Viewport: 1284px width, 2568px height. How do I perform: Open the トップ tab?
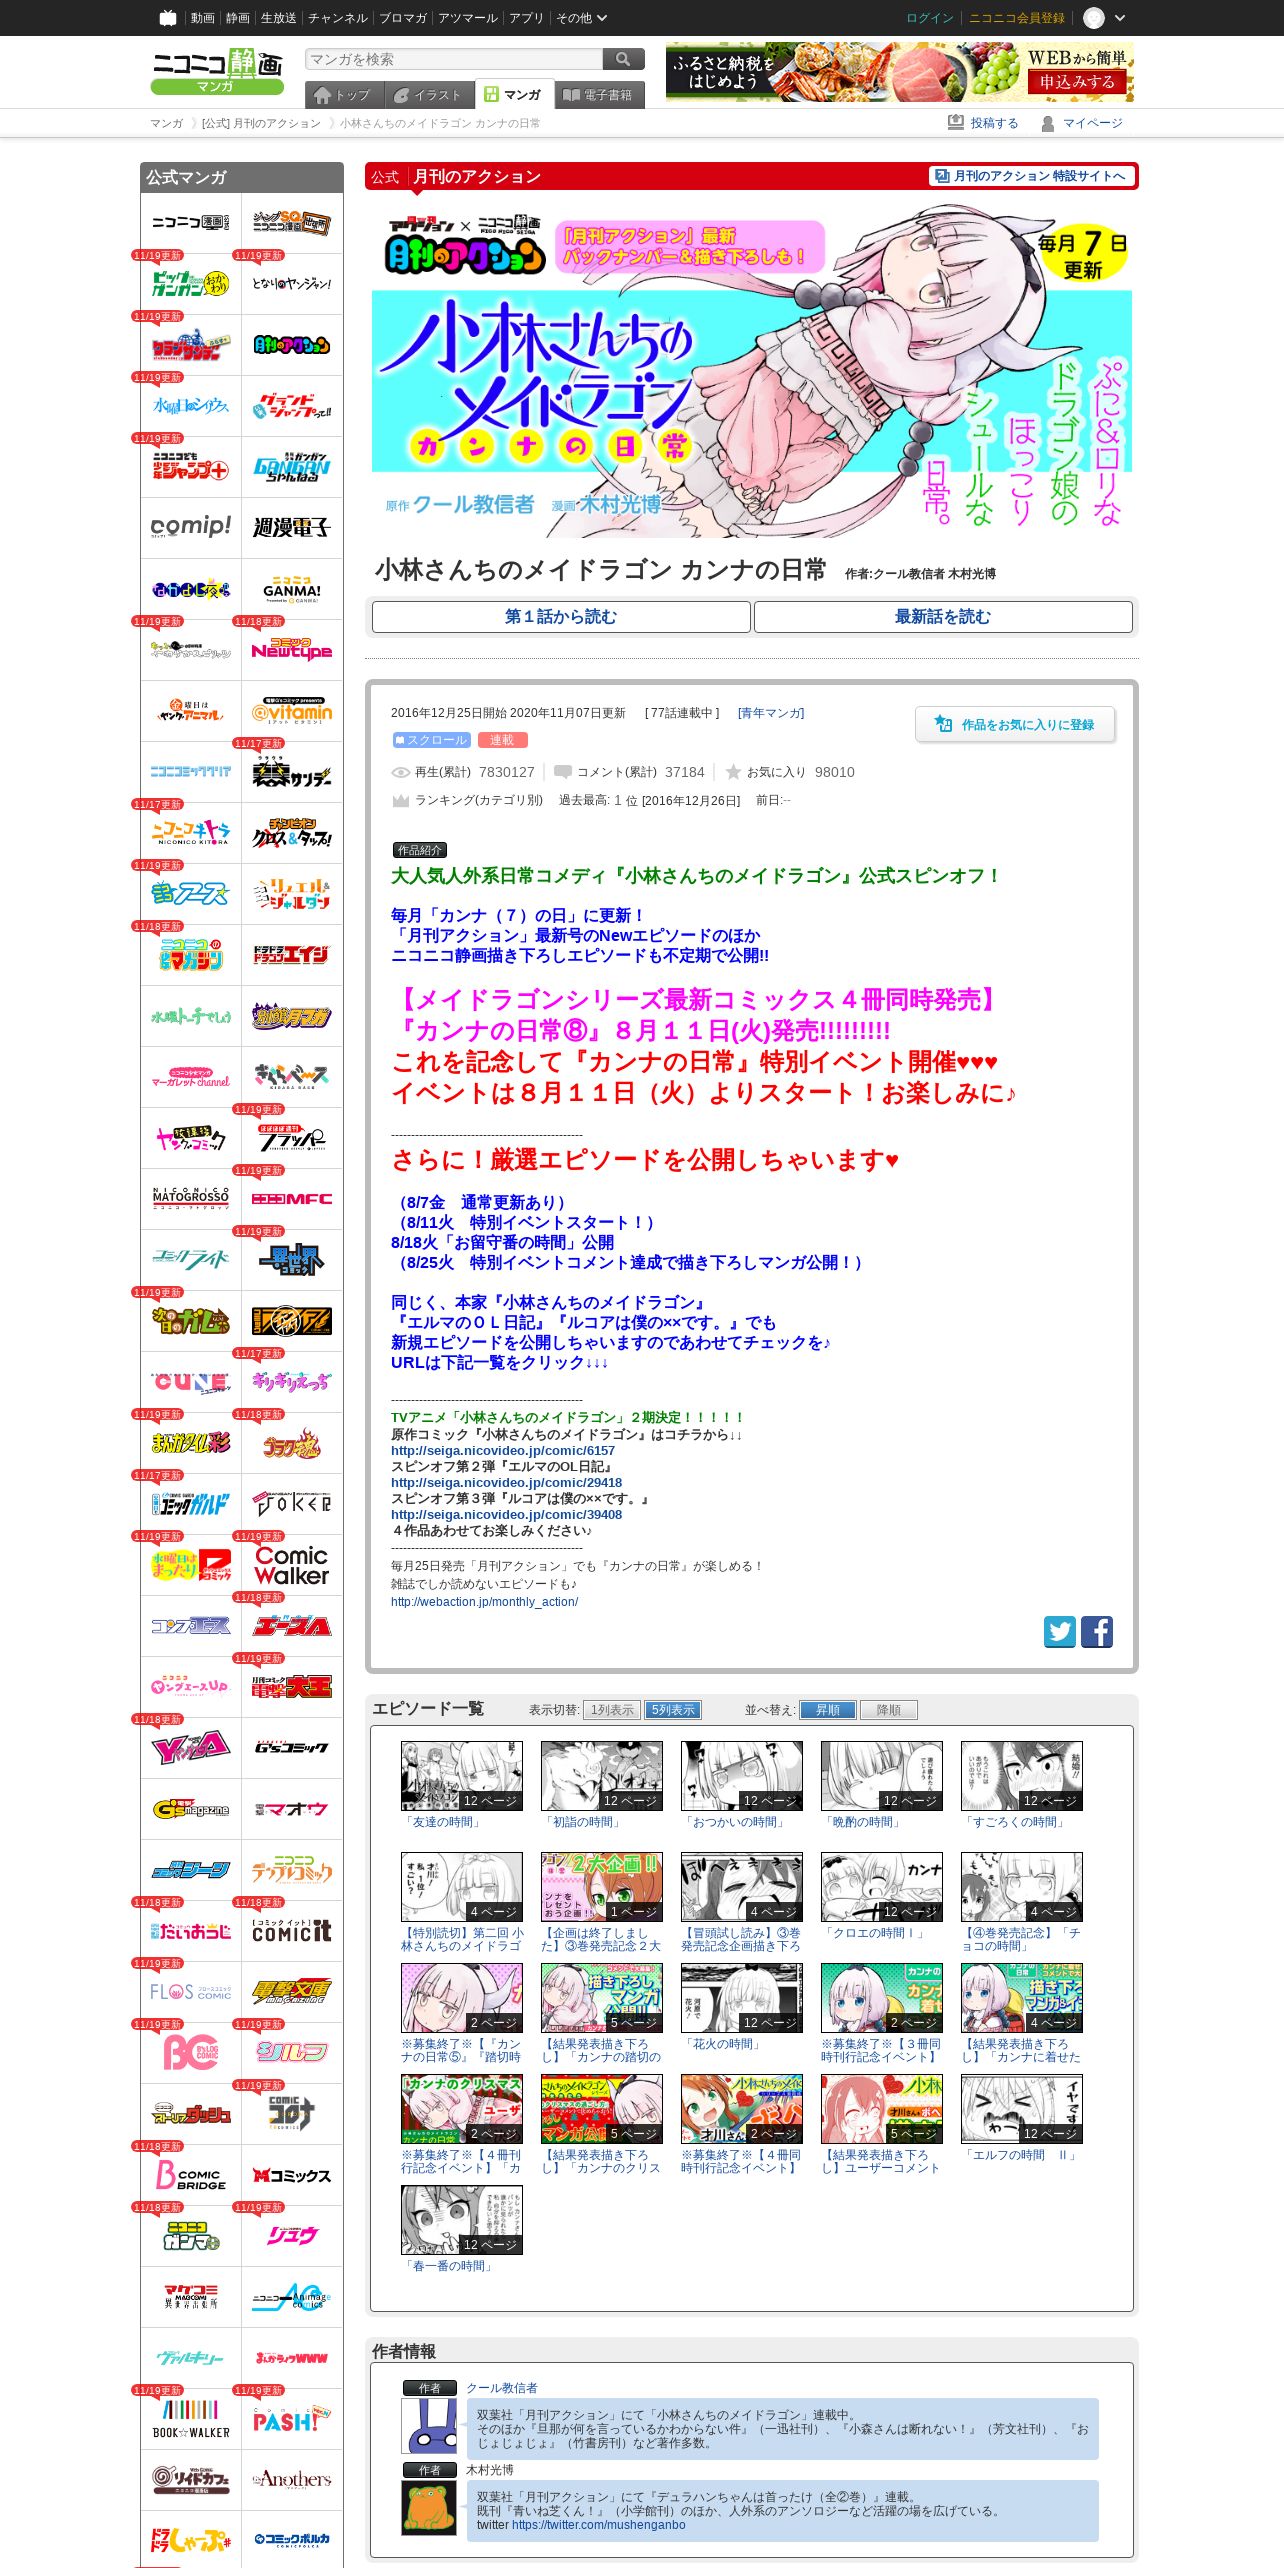coord(342,95)
